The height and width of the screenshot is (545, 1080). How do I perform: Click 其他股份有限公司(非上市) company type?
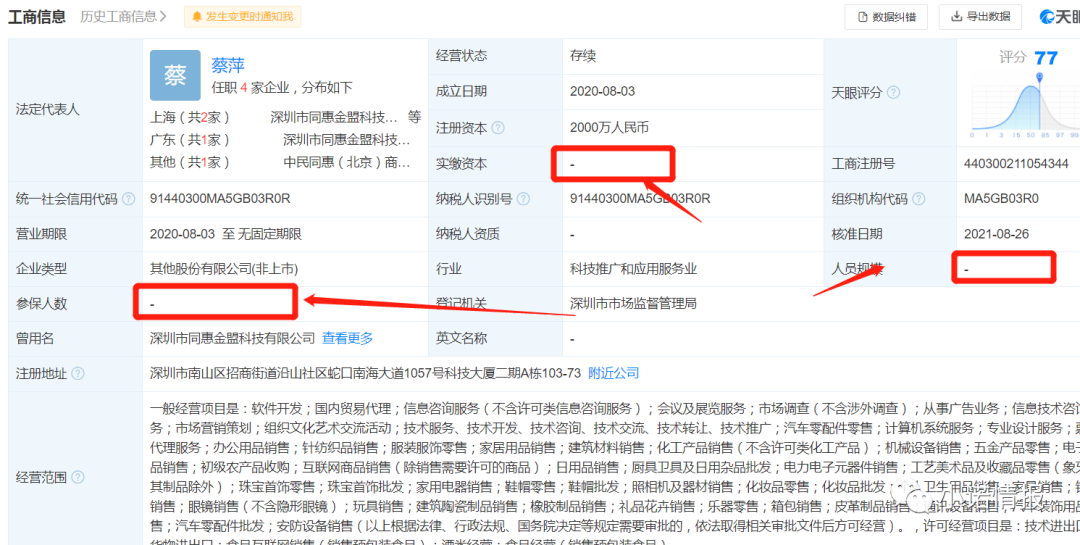pos(224,269)
